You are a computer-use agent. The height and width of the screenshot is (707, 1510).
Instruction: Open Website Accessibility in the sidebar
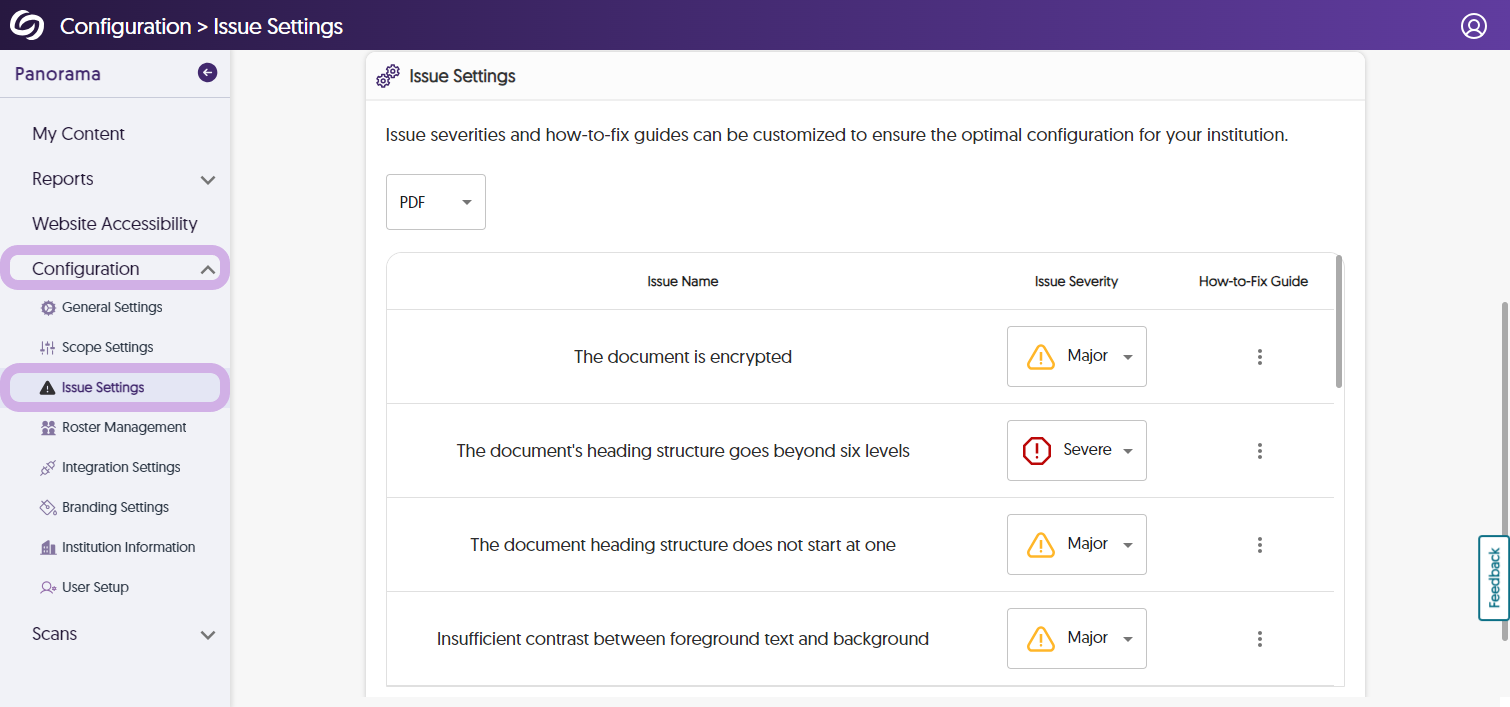(x=115, y=224)
